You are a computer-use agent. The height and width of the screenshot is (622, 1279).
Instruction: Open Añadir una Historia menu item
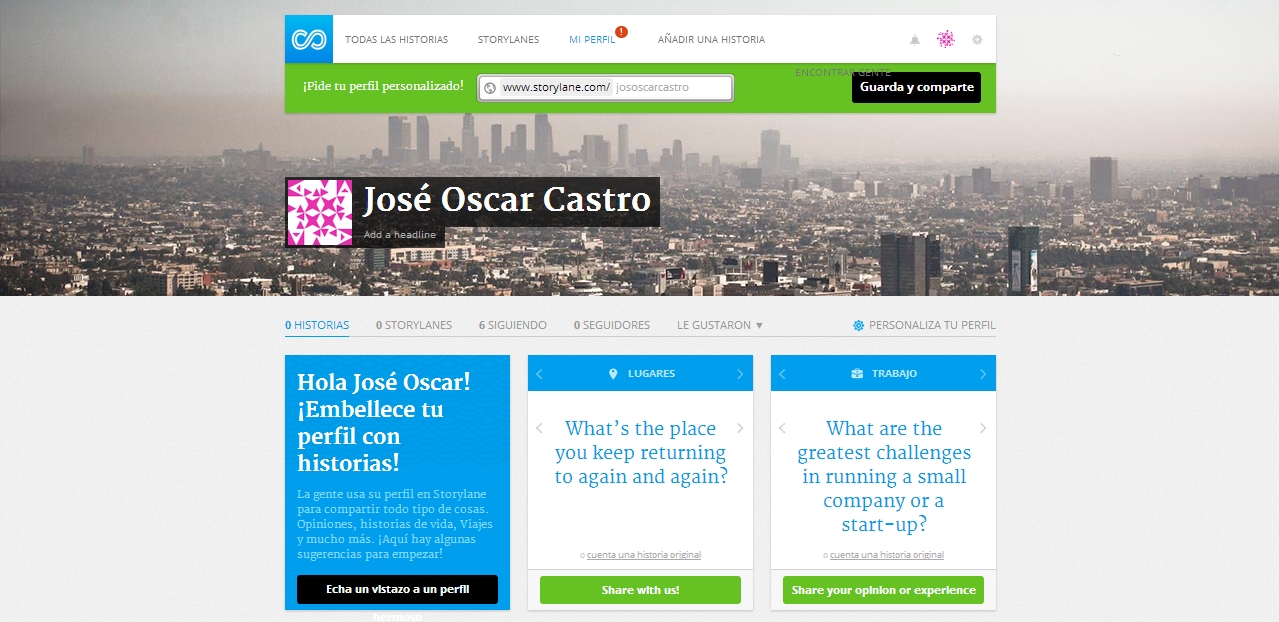pos(711,40)
